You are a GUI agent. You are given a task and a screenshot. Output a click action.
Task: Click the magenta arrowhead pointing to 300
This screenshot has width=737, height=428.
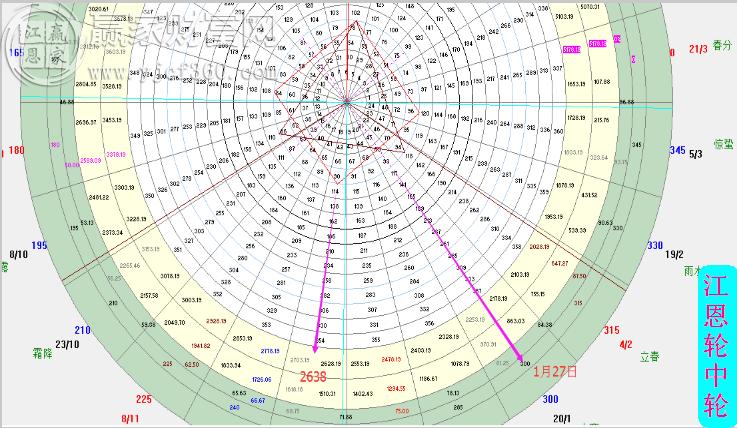[520, 360]
